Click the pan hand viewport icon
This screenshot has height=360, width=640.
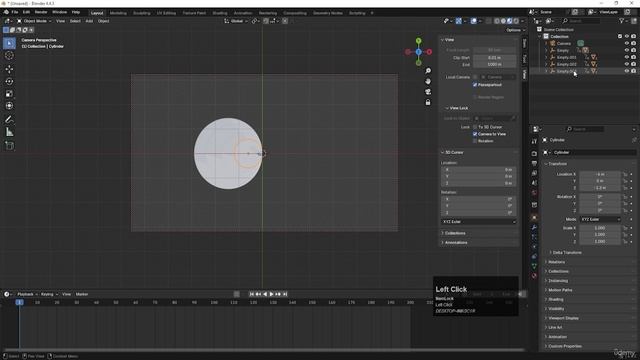[x=428, y=81]
